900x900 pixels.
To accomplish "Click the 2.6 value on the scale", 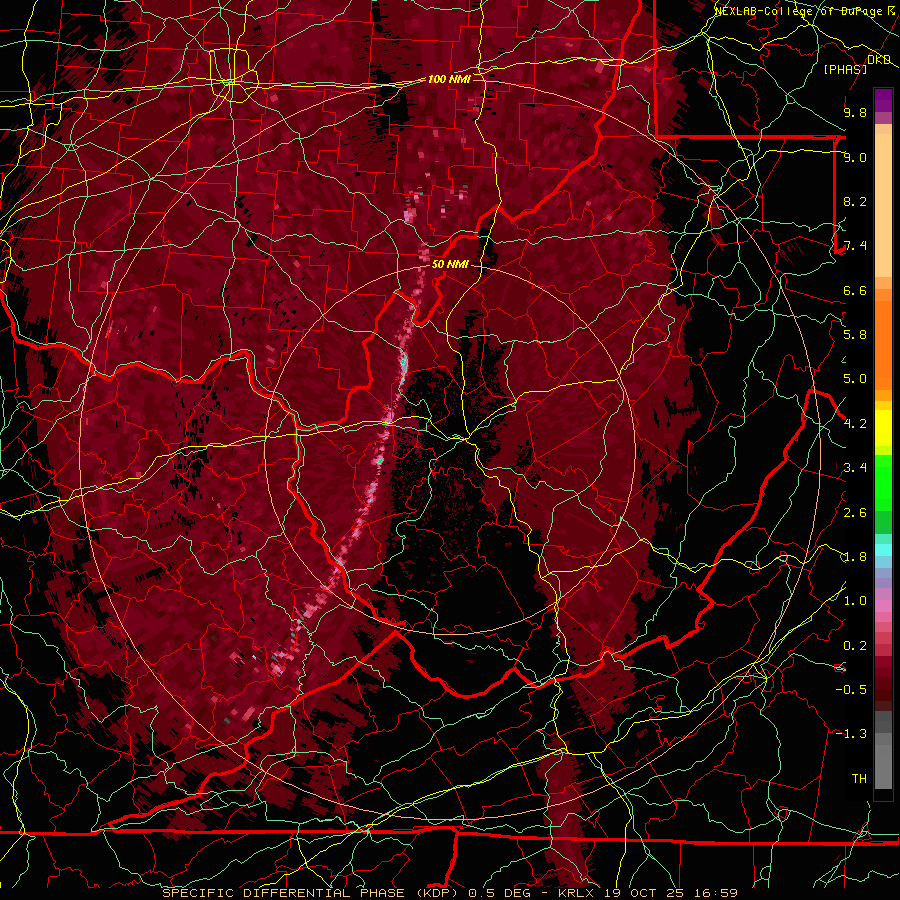I will coord(855,513).
